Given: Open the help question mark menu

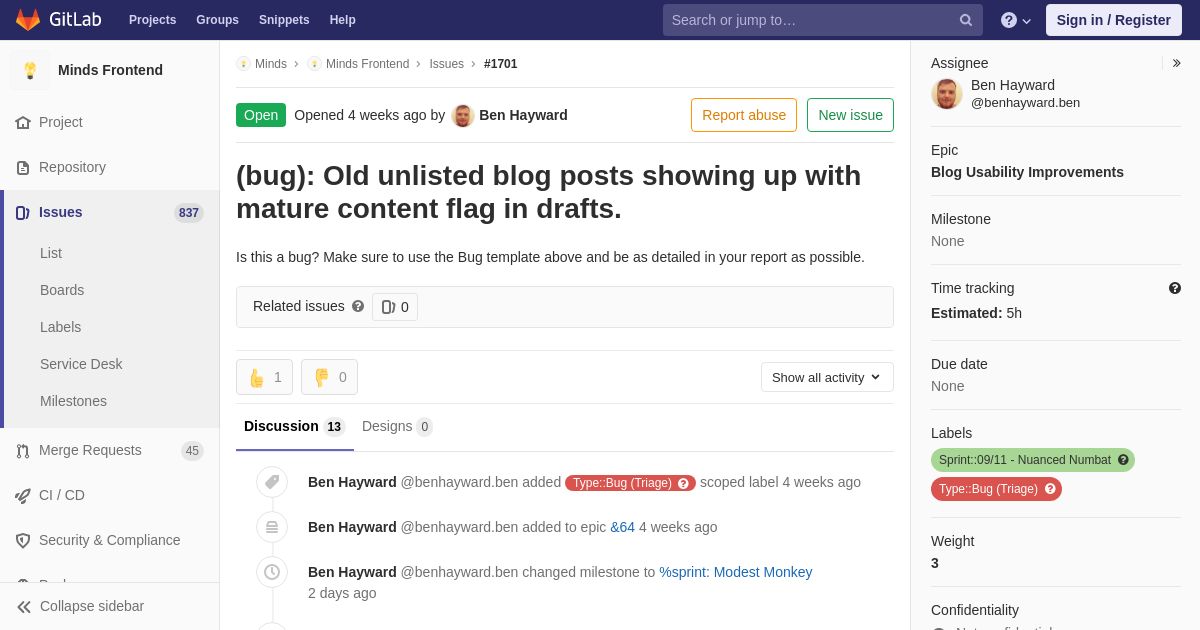Looking at the screenshot, I should 1016,20.
